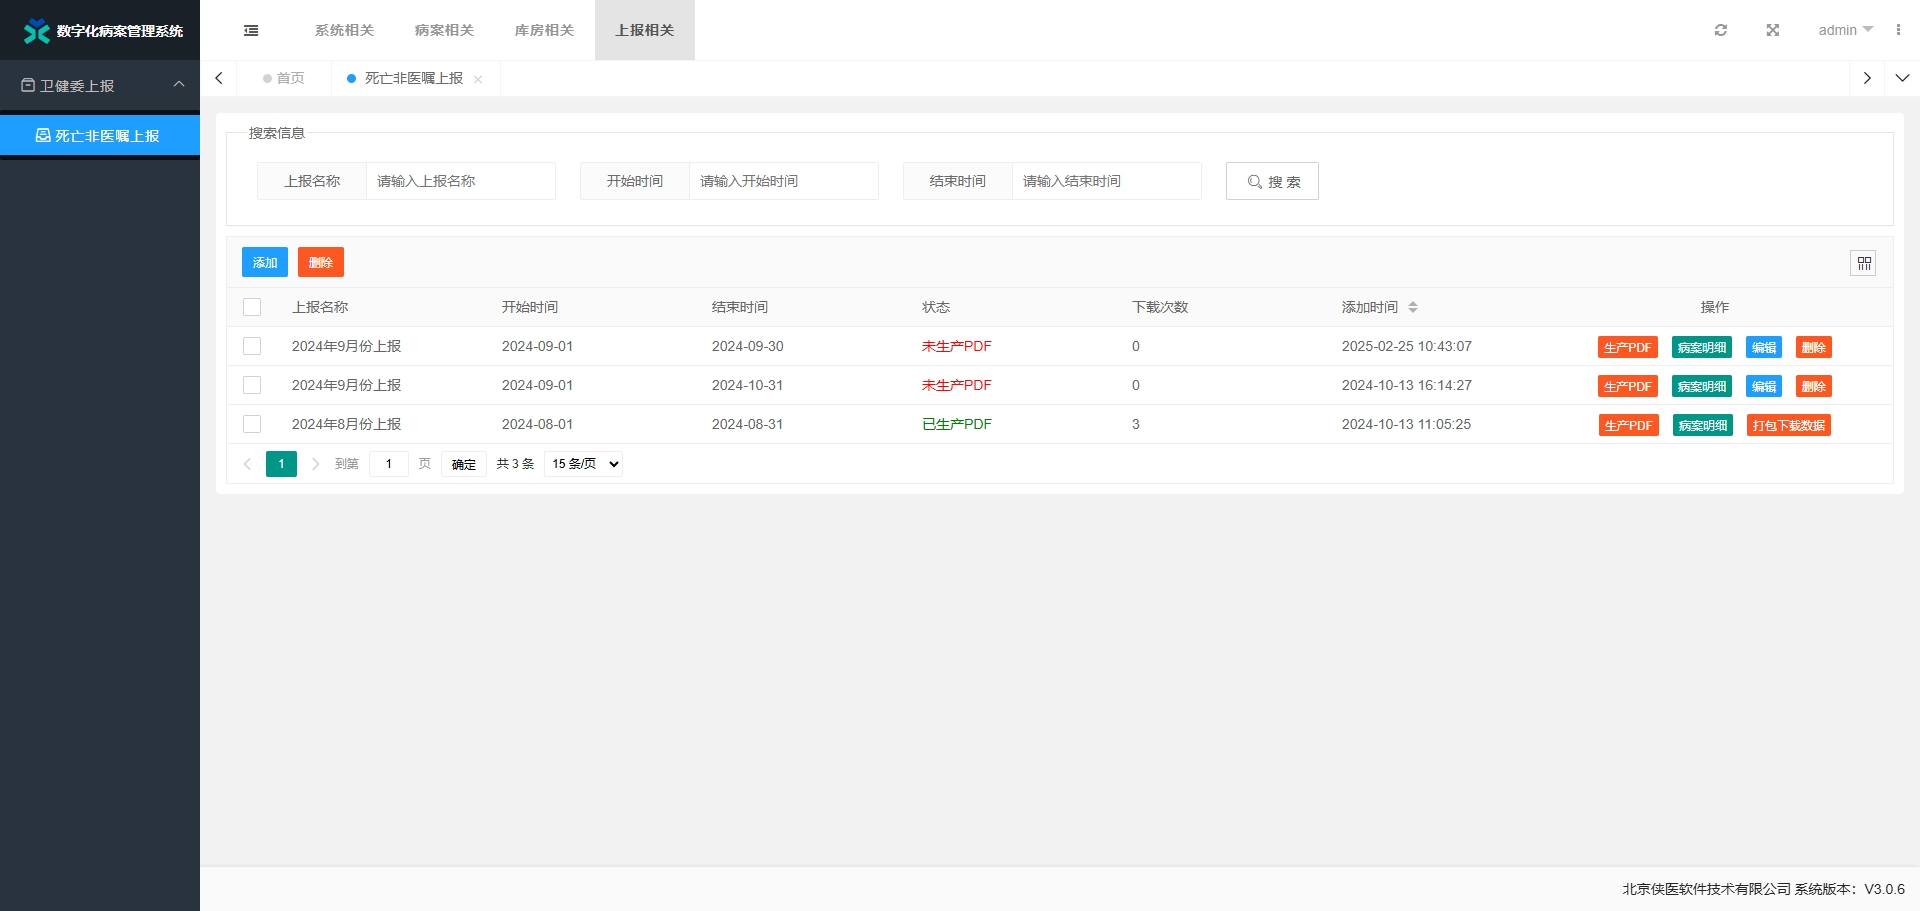The image size is (1920, 911).
Task: Open the 15 条/页 page size dropdown
Action: click(583, 464)
